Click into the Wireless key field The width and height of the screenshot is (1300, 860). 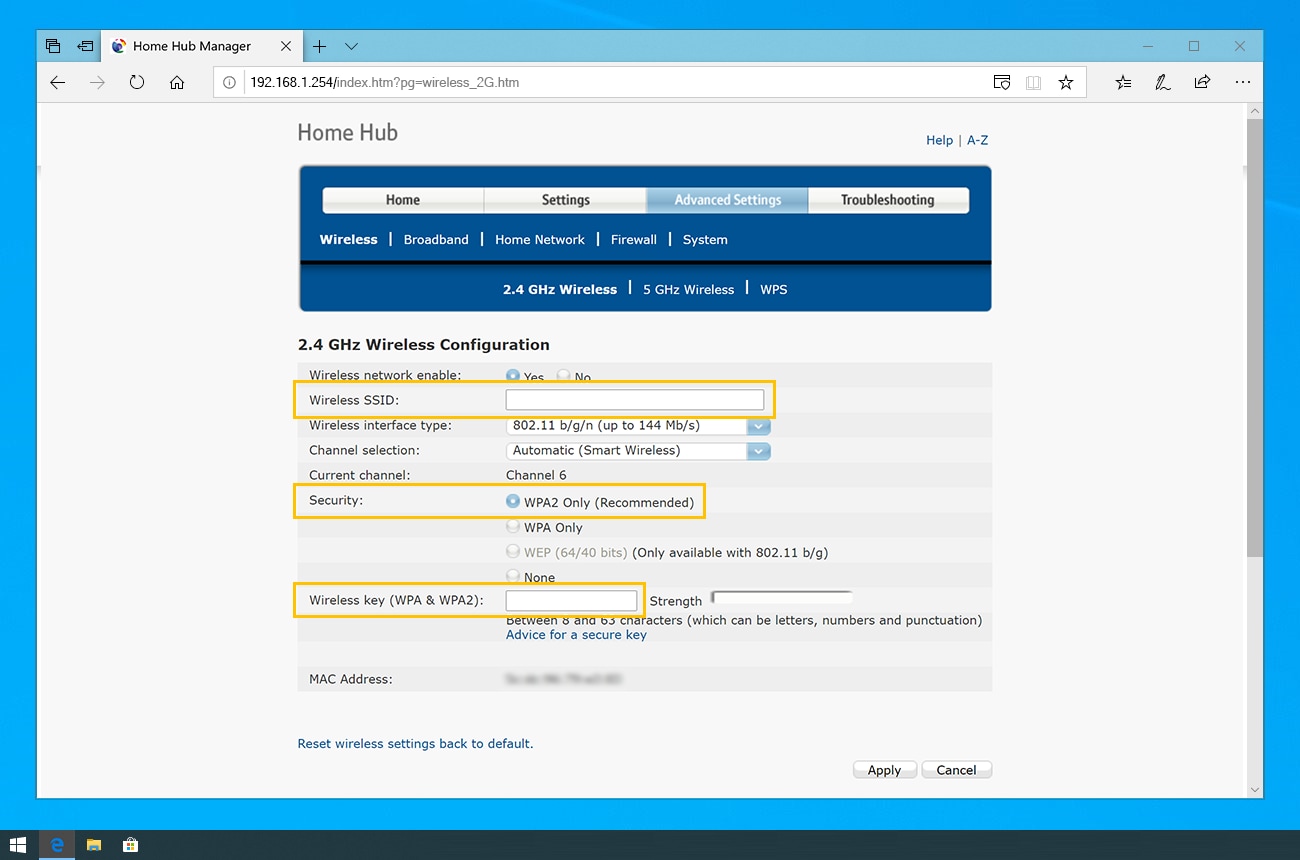click(x=571, y=600)
